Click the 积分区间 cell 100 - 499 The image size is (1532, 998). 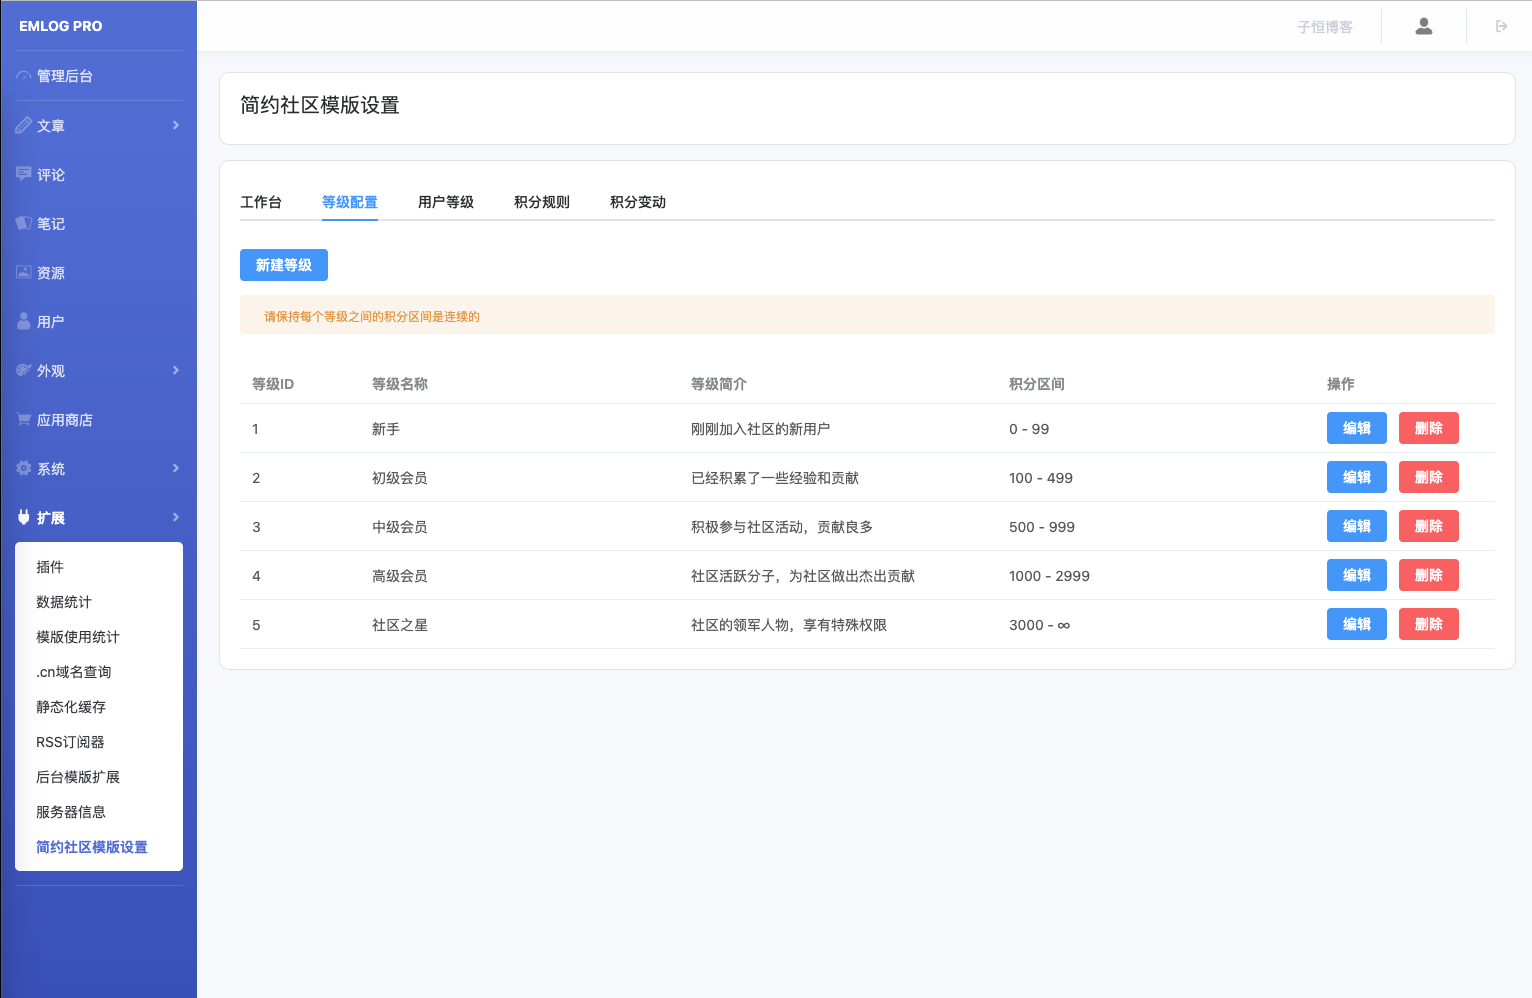point(1041,478)
